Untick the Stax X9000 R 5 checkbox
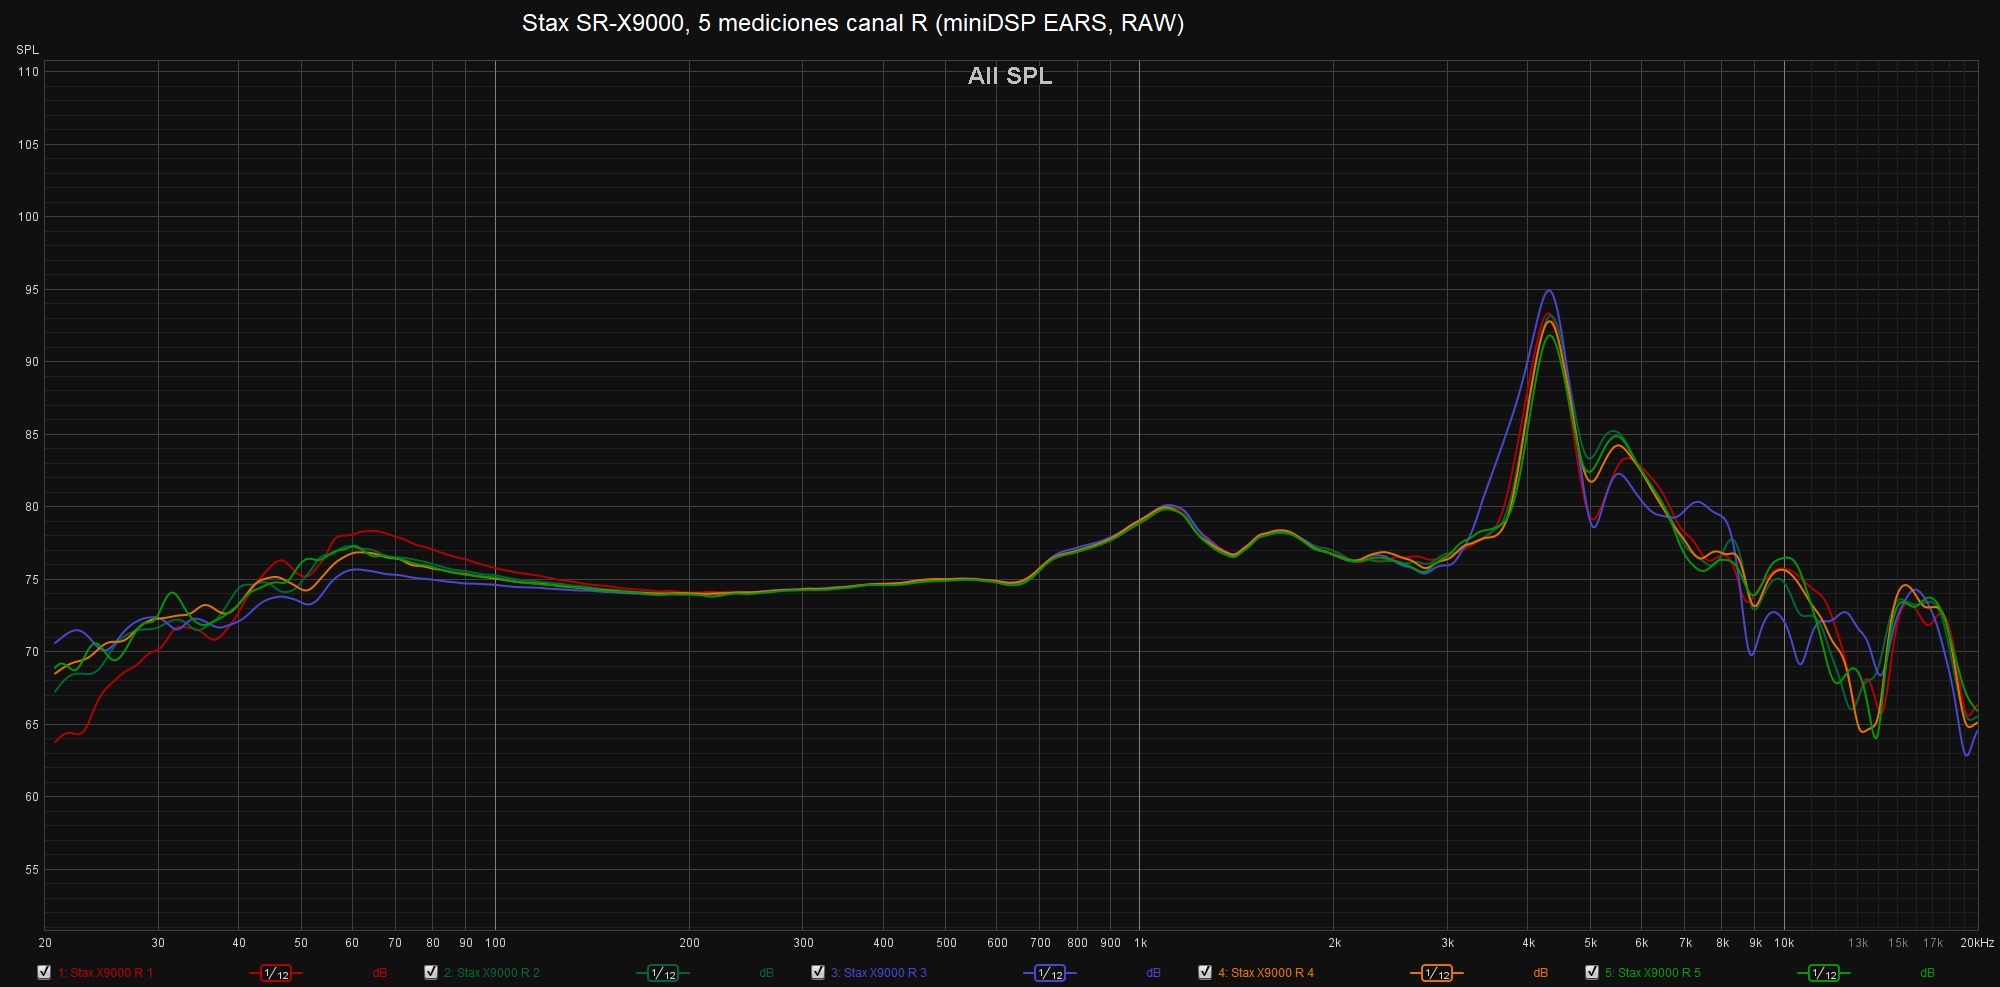The image size is (2000, 987). (x=1592, y=972)
